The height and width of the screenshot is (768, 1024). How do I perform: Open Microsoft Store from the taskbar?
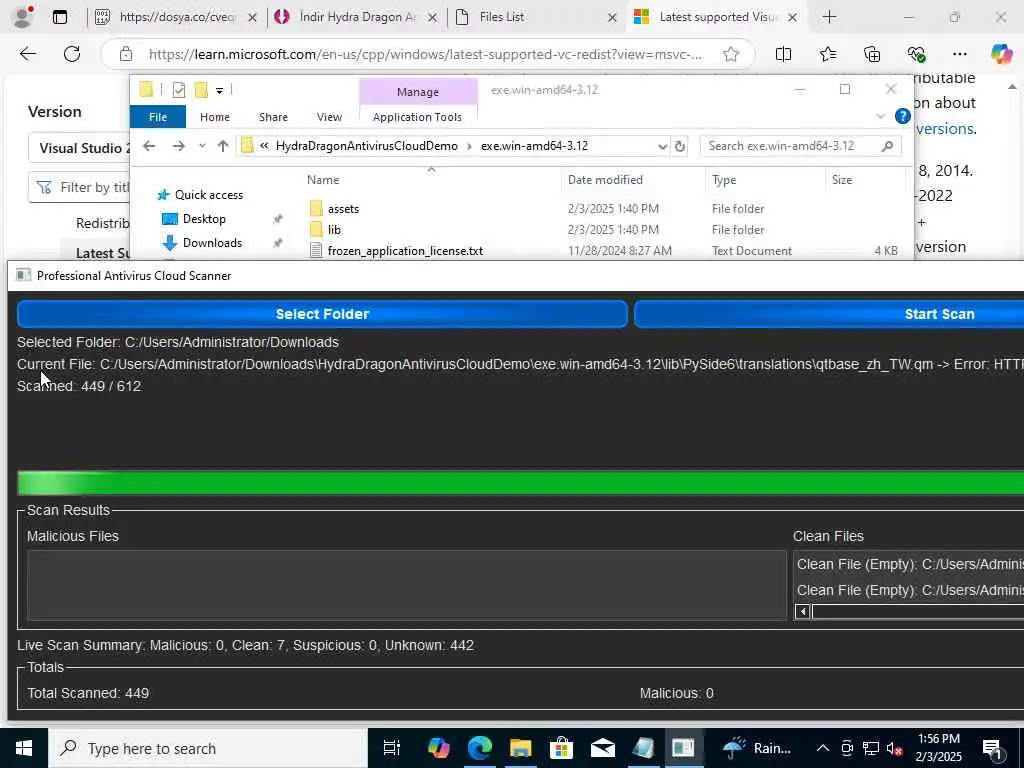[x=561, y=748]
